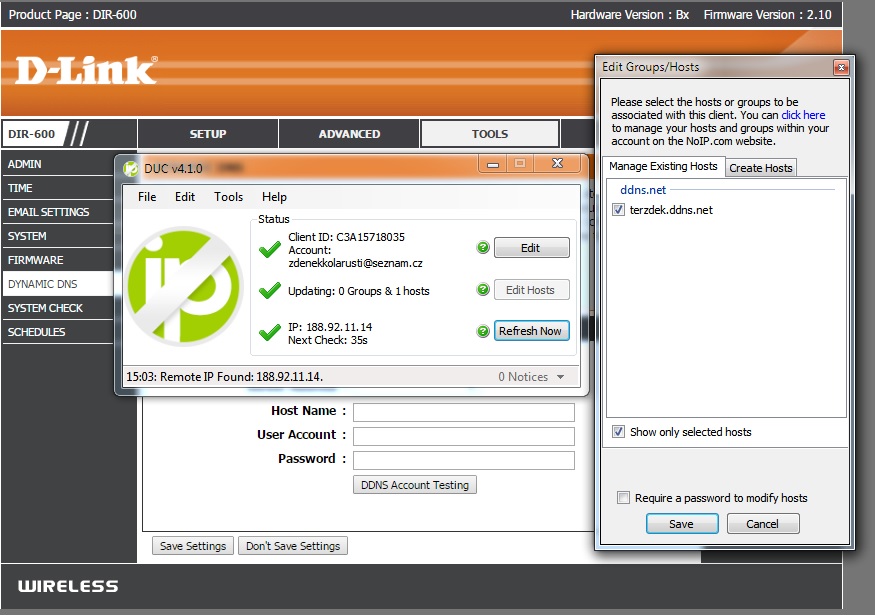Open EMAIL SETTINGS in router sidebar
This screenshot has width=875, height=615.
click(58, 212)
